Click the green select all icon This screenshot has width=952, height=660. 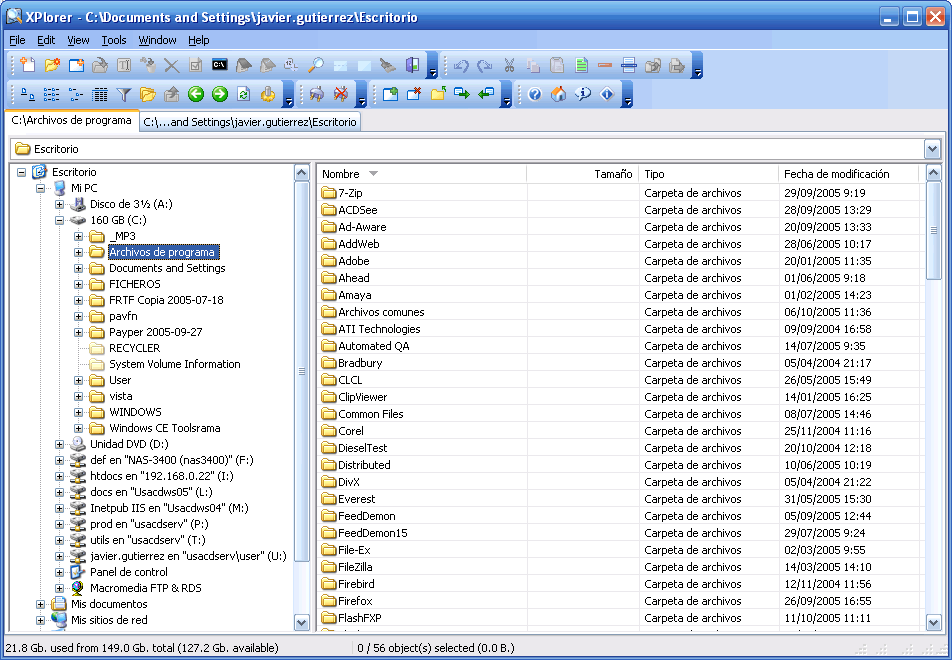(582, 65)
